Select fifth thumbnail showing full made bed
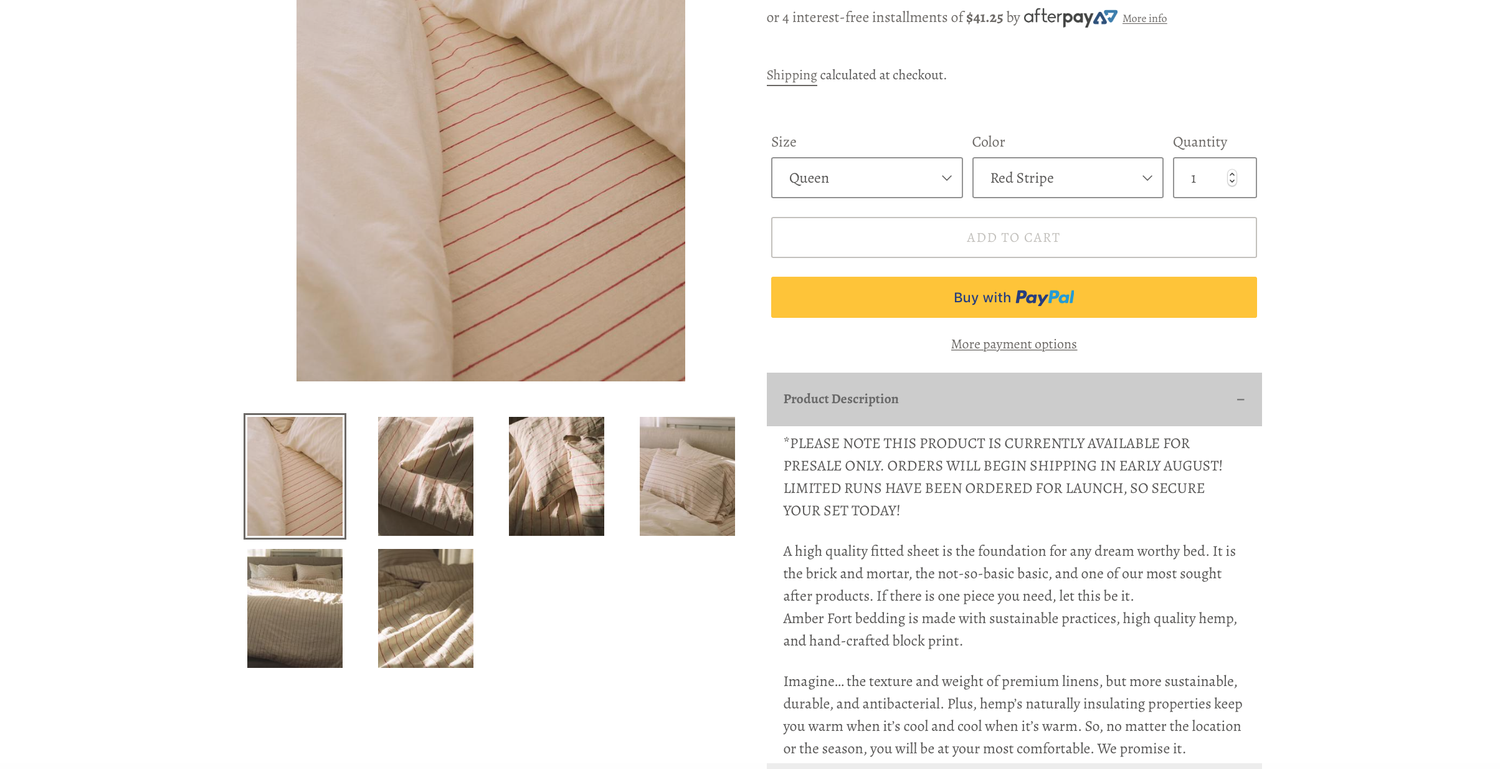Screen dimensions: 1500x769 [x=295, y=608]
